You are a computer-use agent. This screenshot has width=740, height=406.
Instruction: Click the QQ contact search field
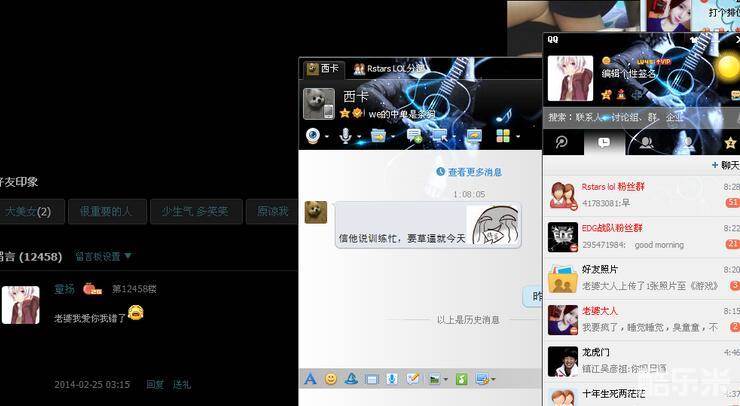(x=640, y=117)
